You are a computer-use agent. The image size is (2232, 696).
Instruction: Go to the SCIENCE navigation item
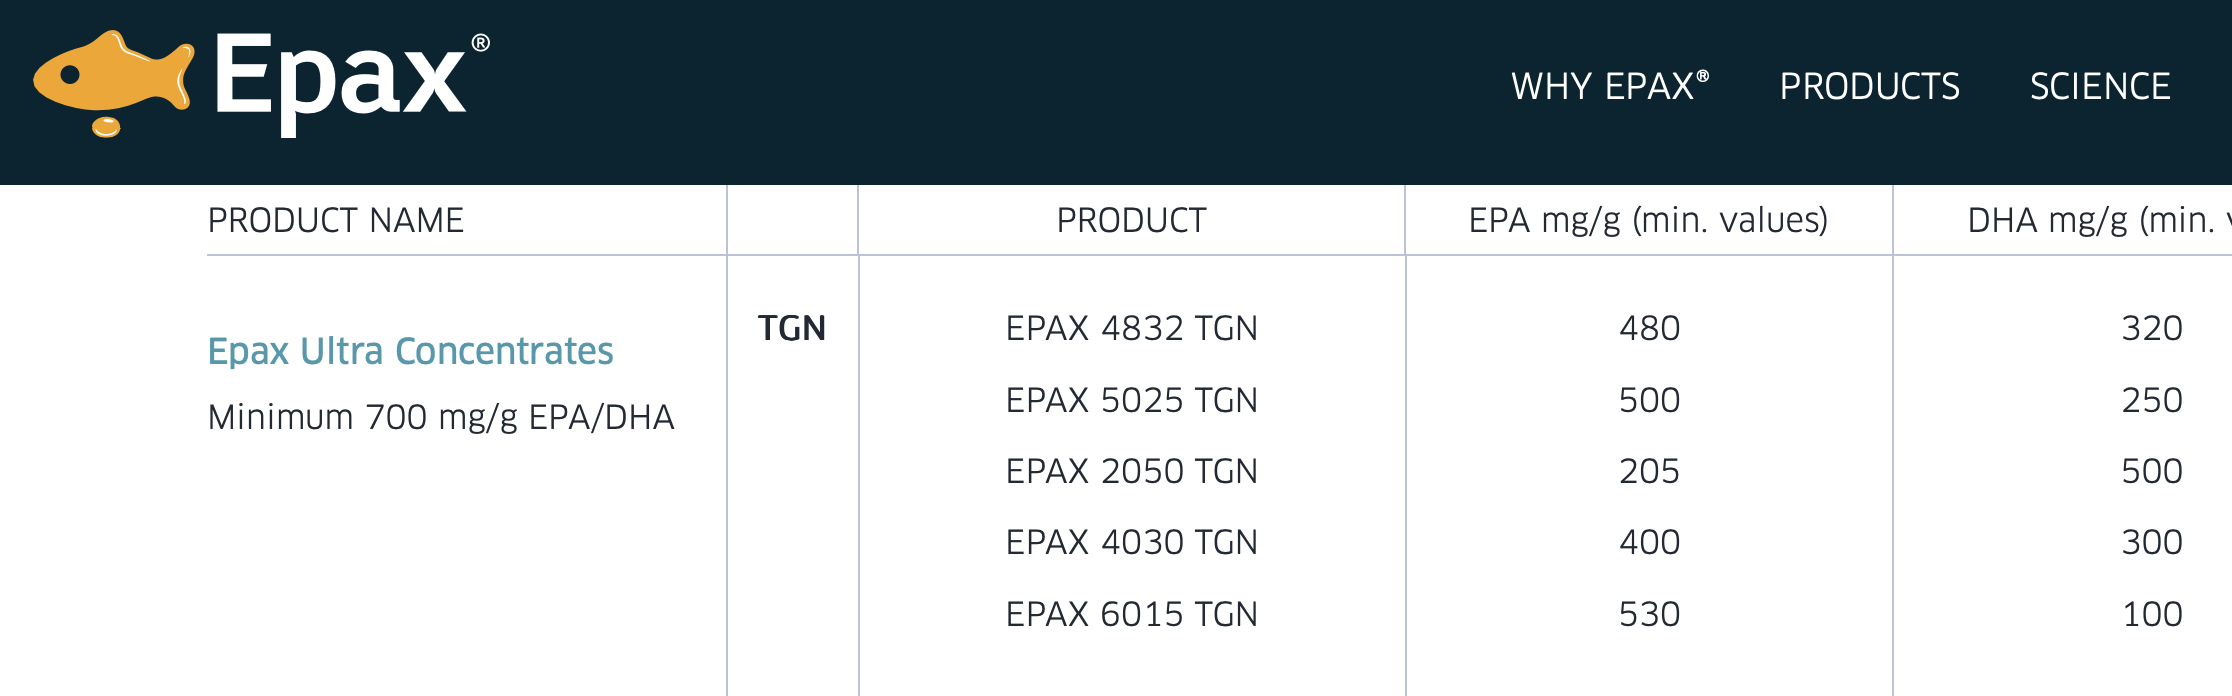[x=2100, y=86]
